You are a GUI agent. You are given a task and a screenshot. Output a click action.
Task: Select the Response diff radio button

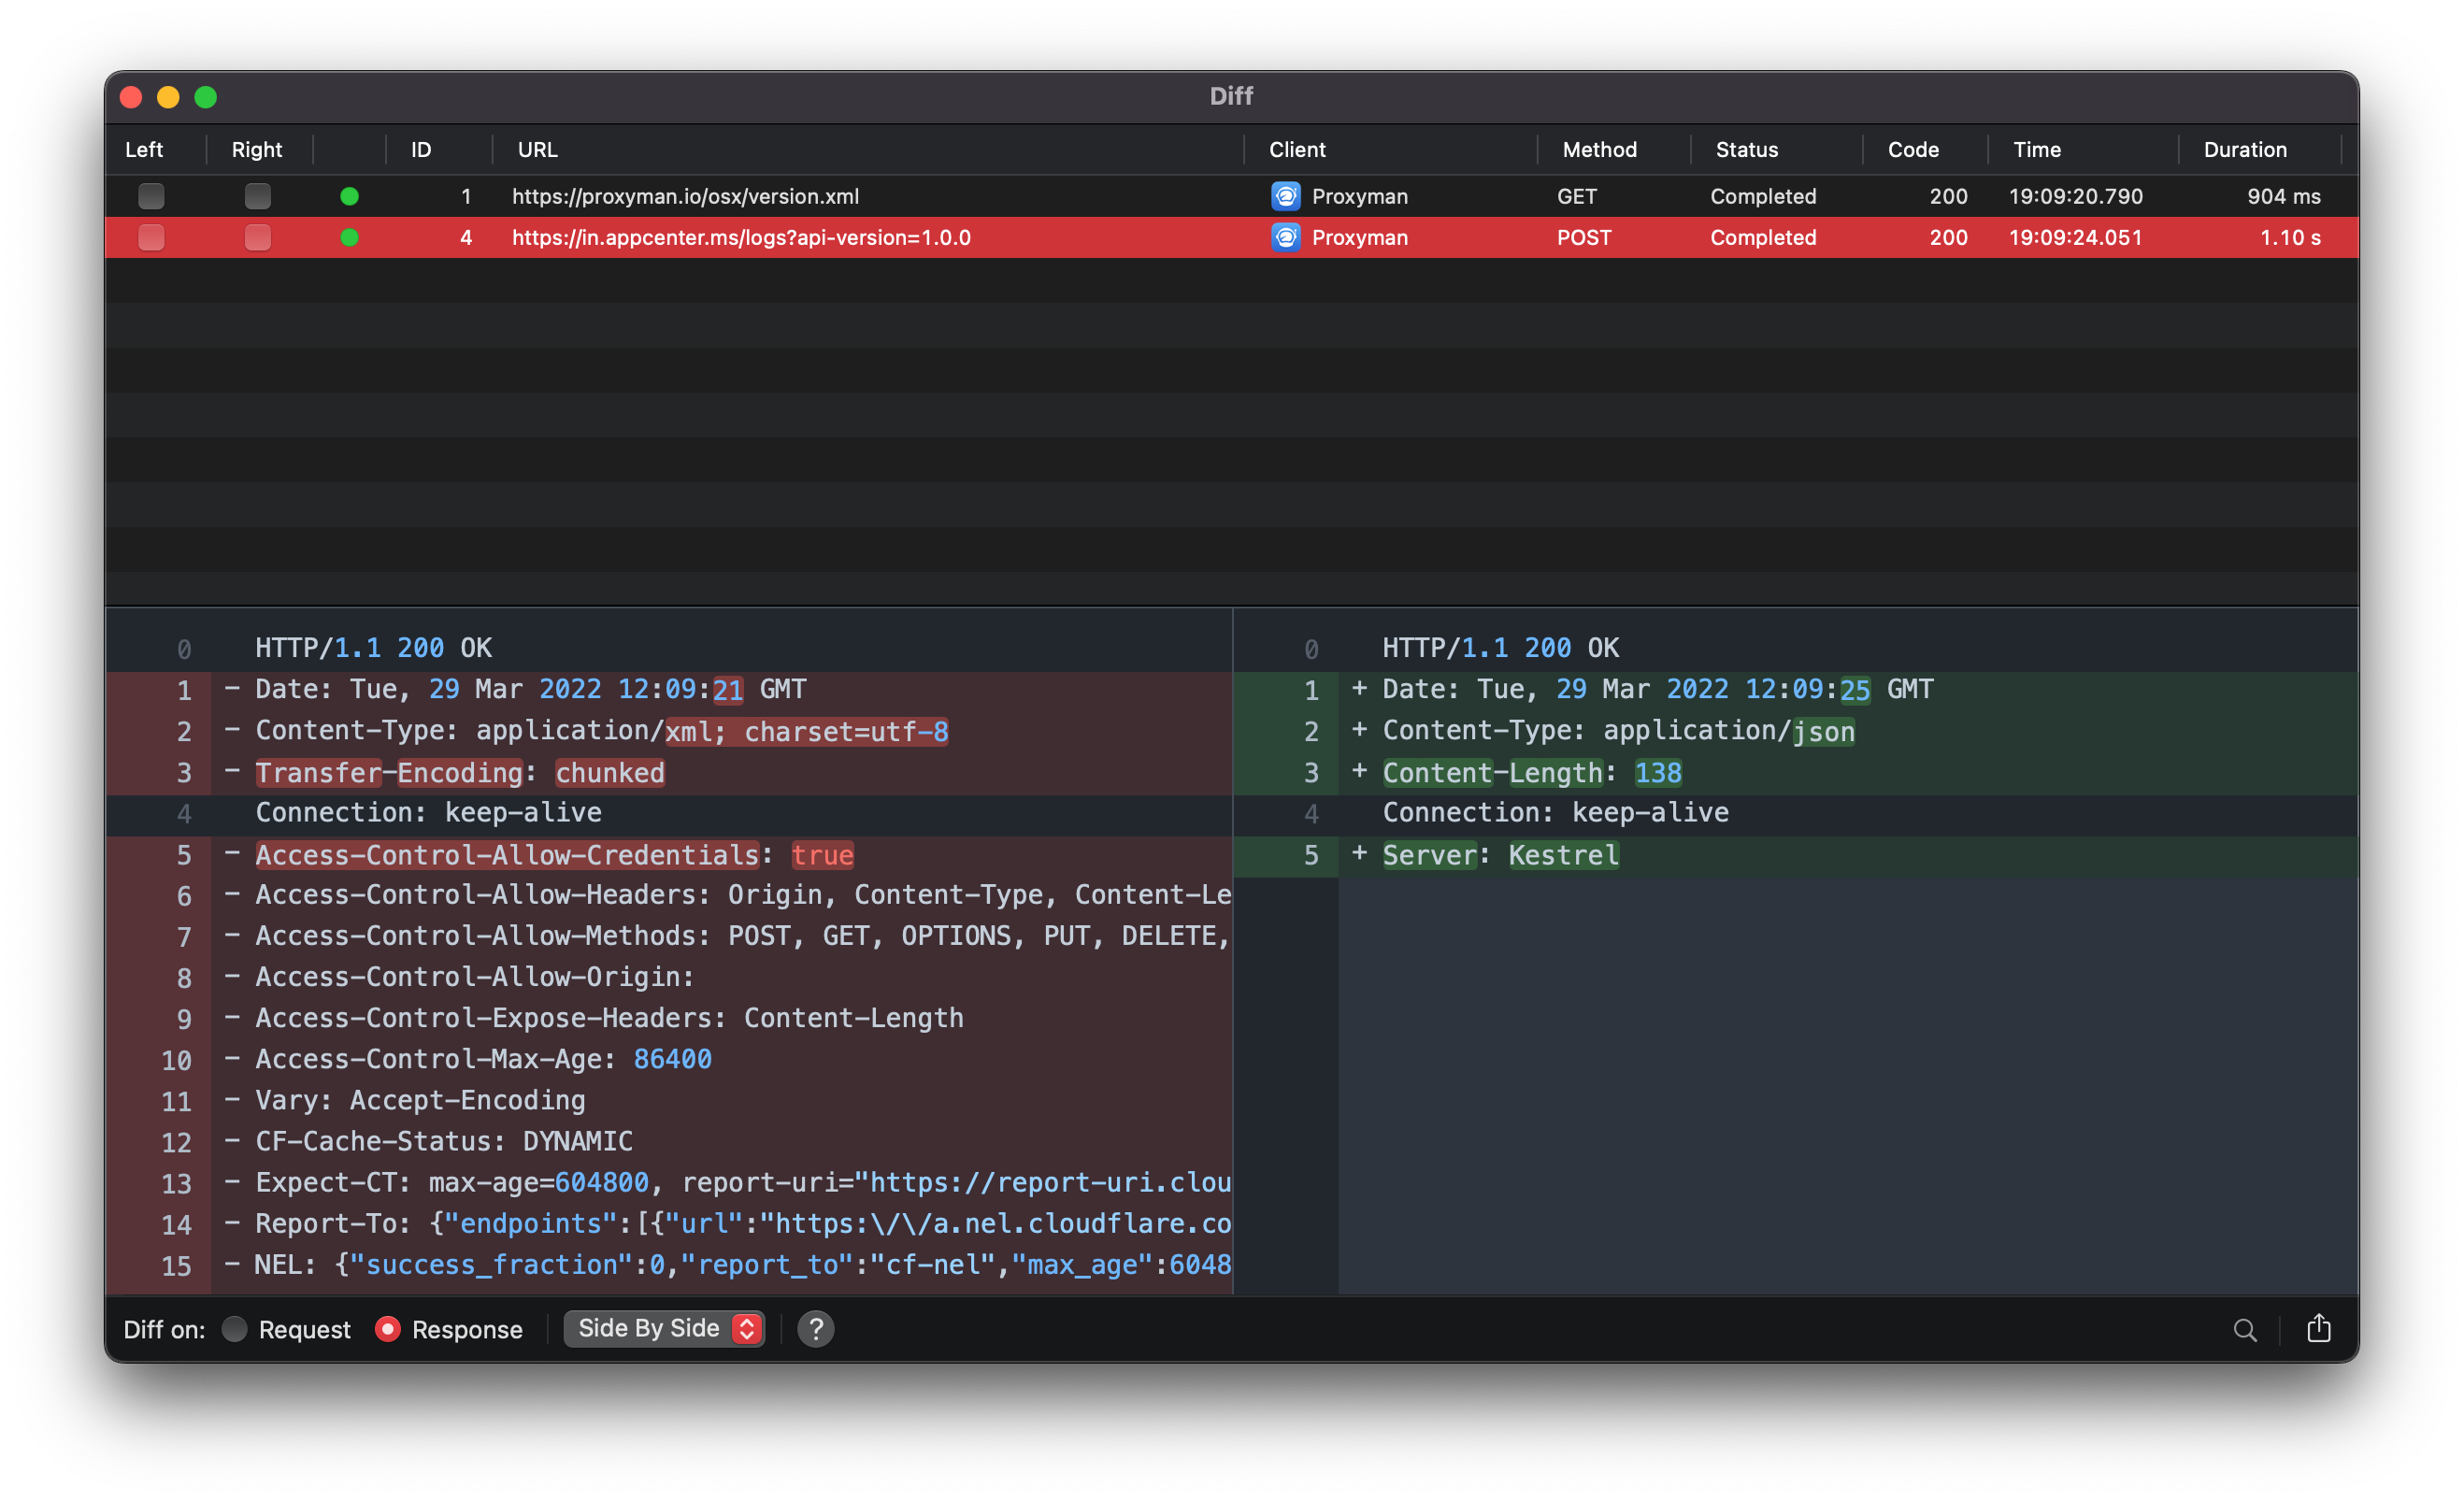coord(388,1328)
